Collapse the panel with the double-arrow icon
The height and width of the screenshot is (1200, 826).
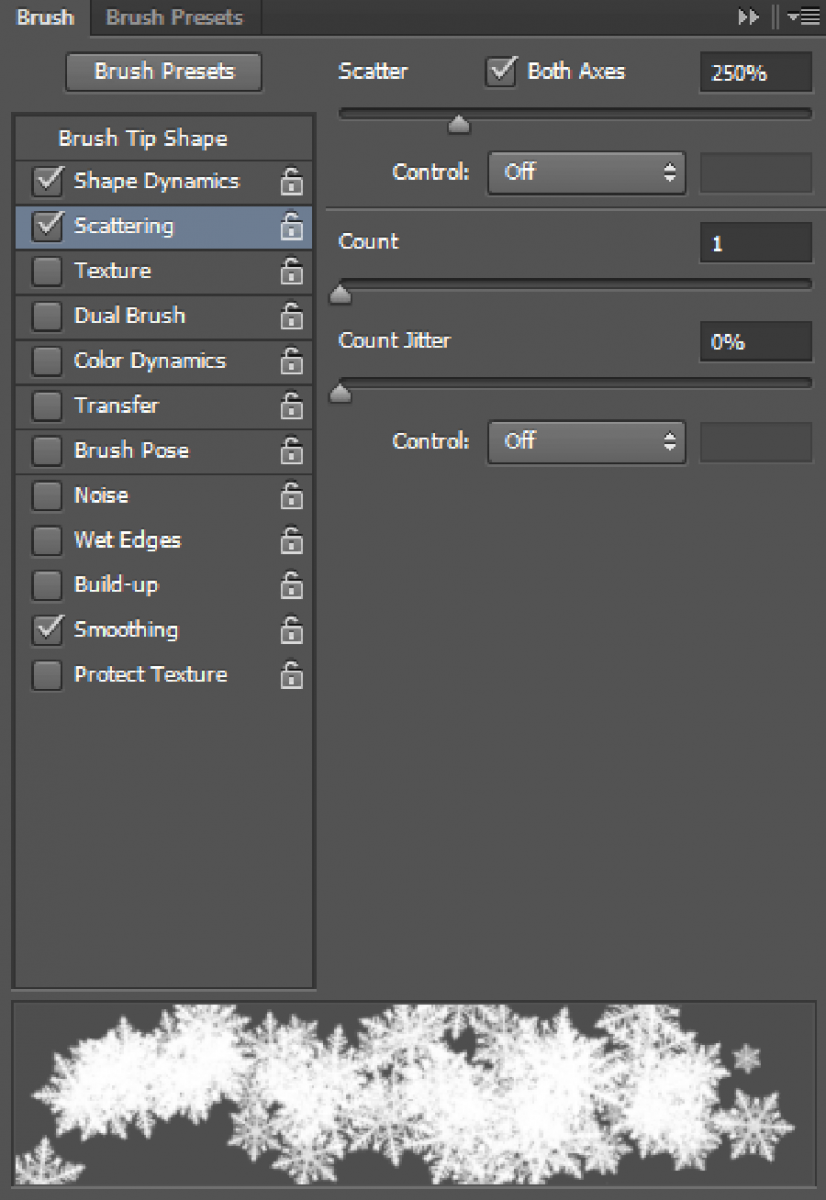coord(748,17)
